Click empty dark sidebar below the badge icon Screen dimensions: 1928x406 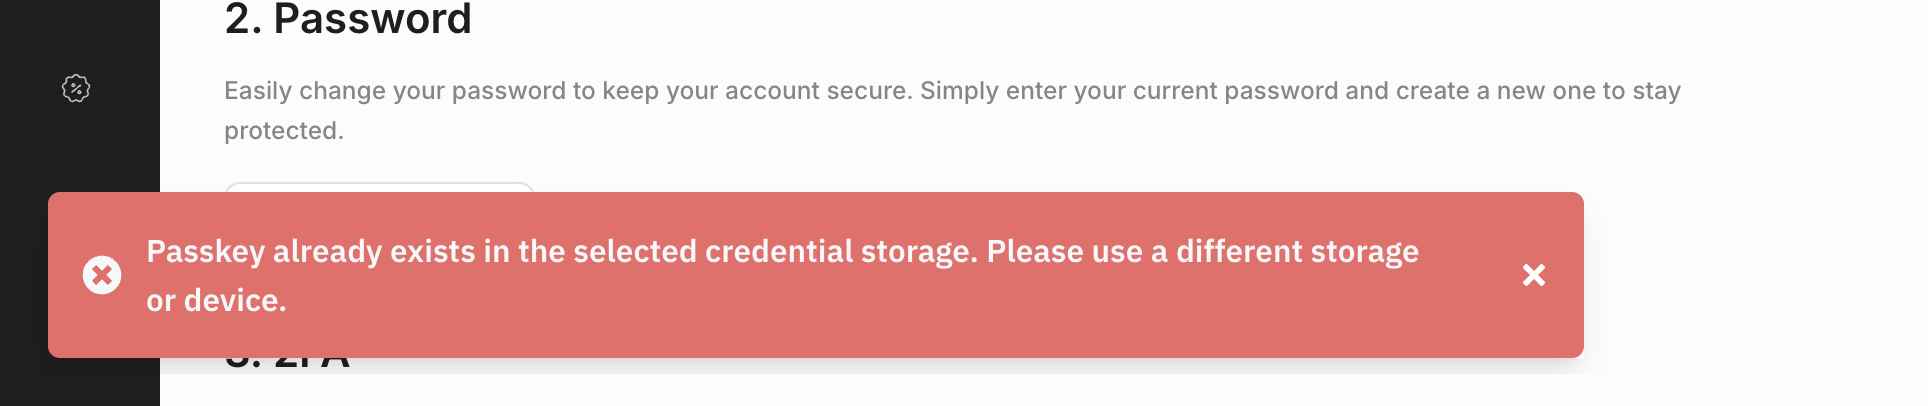click(80, 150)
